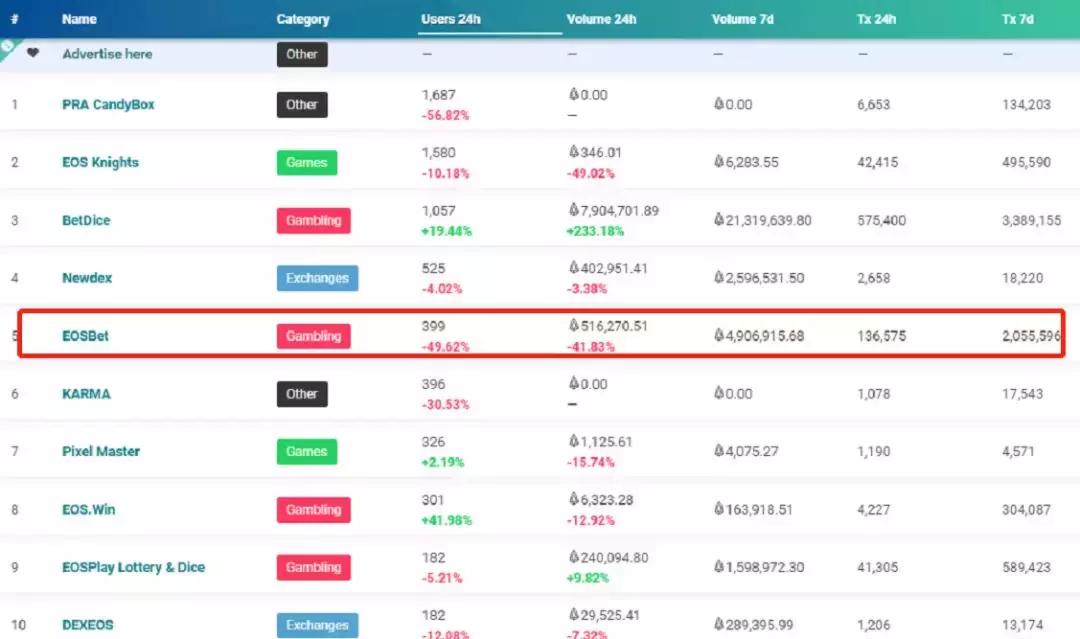Click Exchanges tag for DEXEOS

[318, 625]
